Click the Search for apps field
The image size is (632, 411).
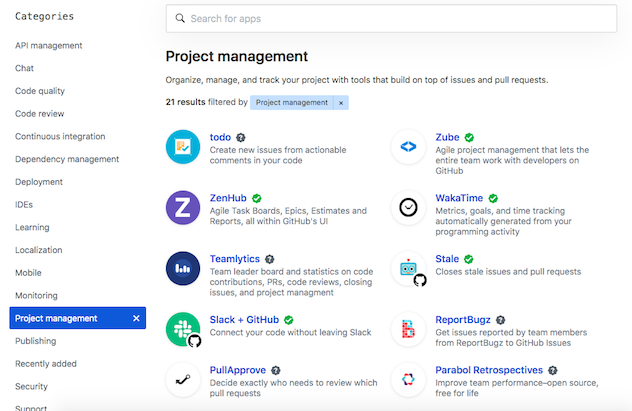click(391, 19)
